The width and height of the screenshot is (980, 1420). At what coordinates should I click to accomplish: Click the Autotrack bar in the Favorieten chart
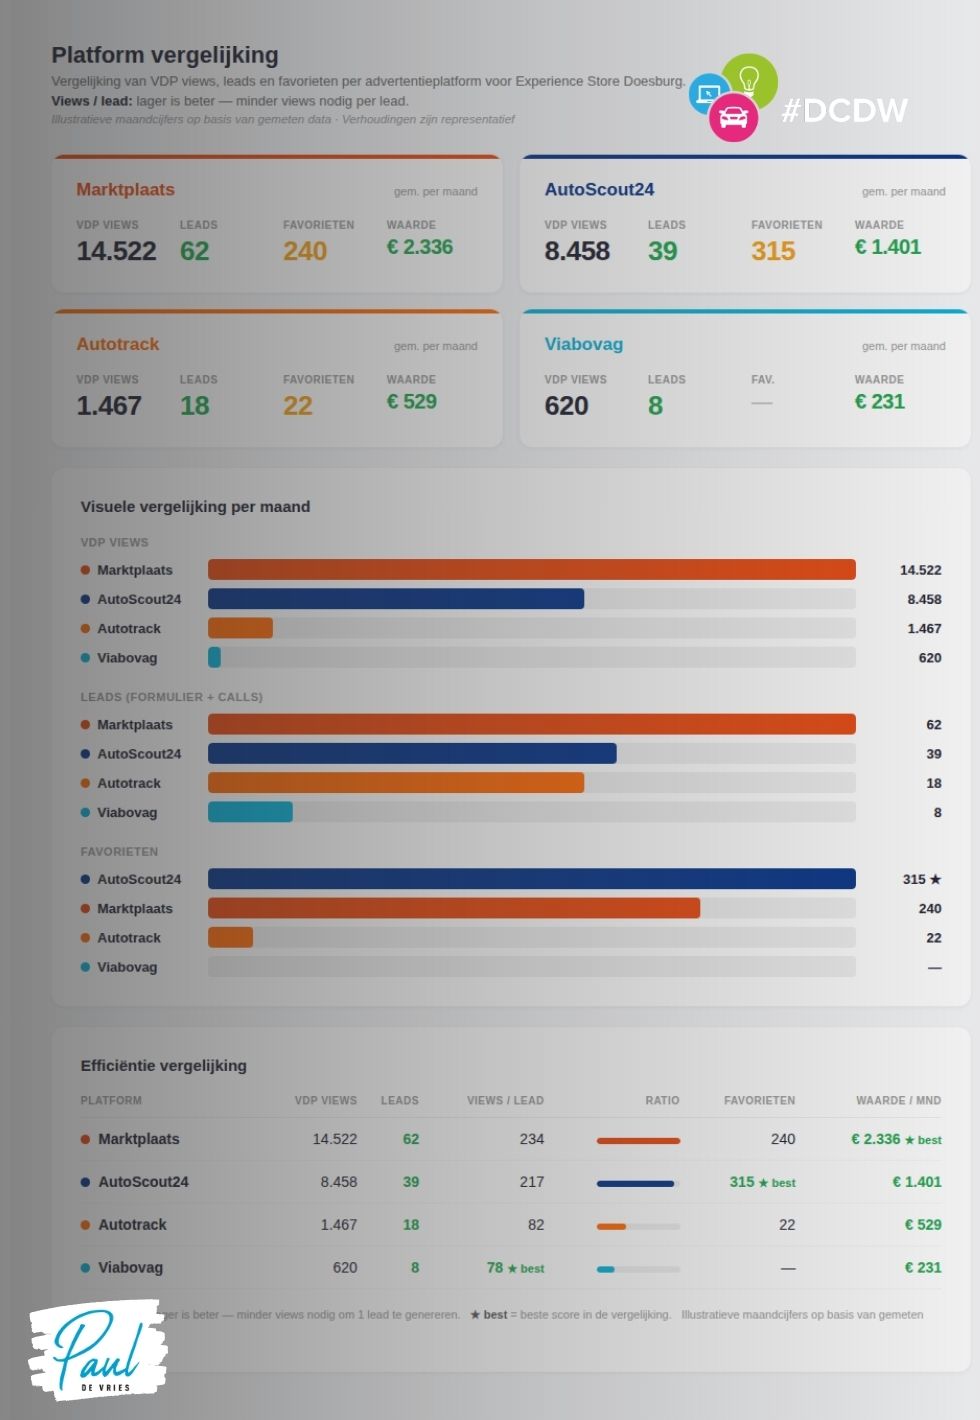click(230, 937)
